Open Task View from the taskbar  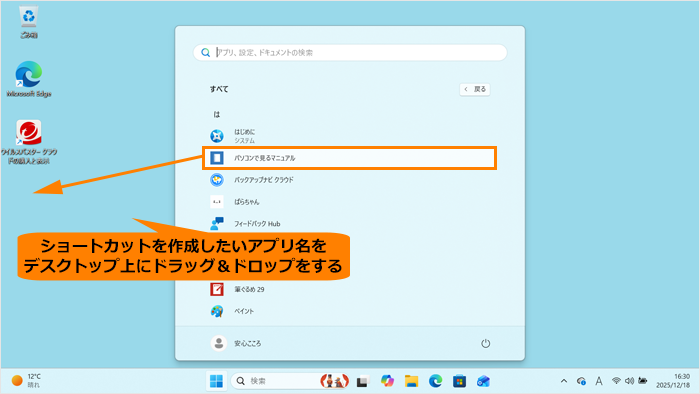coord(362,382)
